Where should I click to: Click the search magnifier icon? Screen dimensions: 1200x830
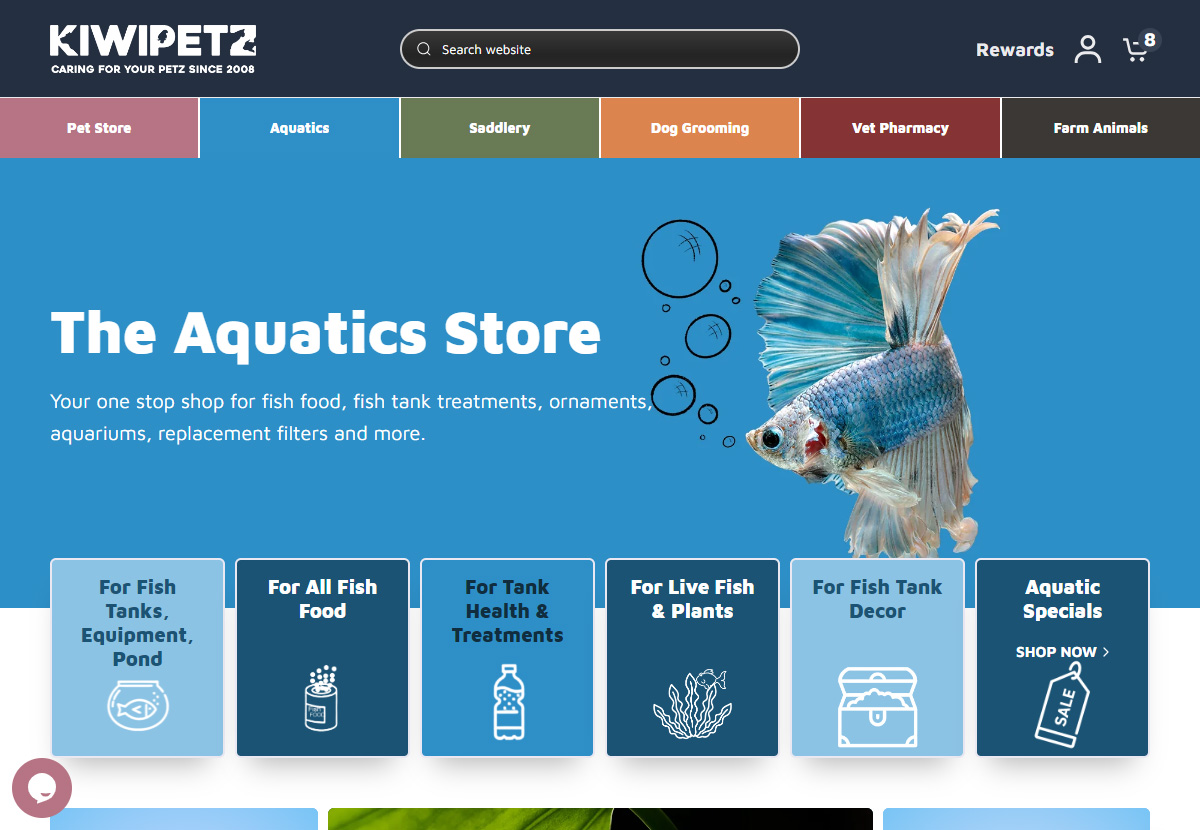point(424,49)
